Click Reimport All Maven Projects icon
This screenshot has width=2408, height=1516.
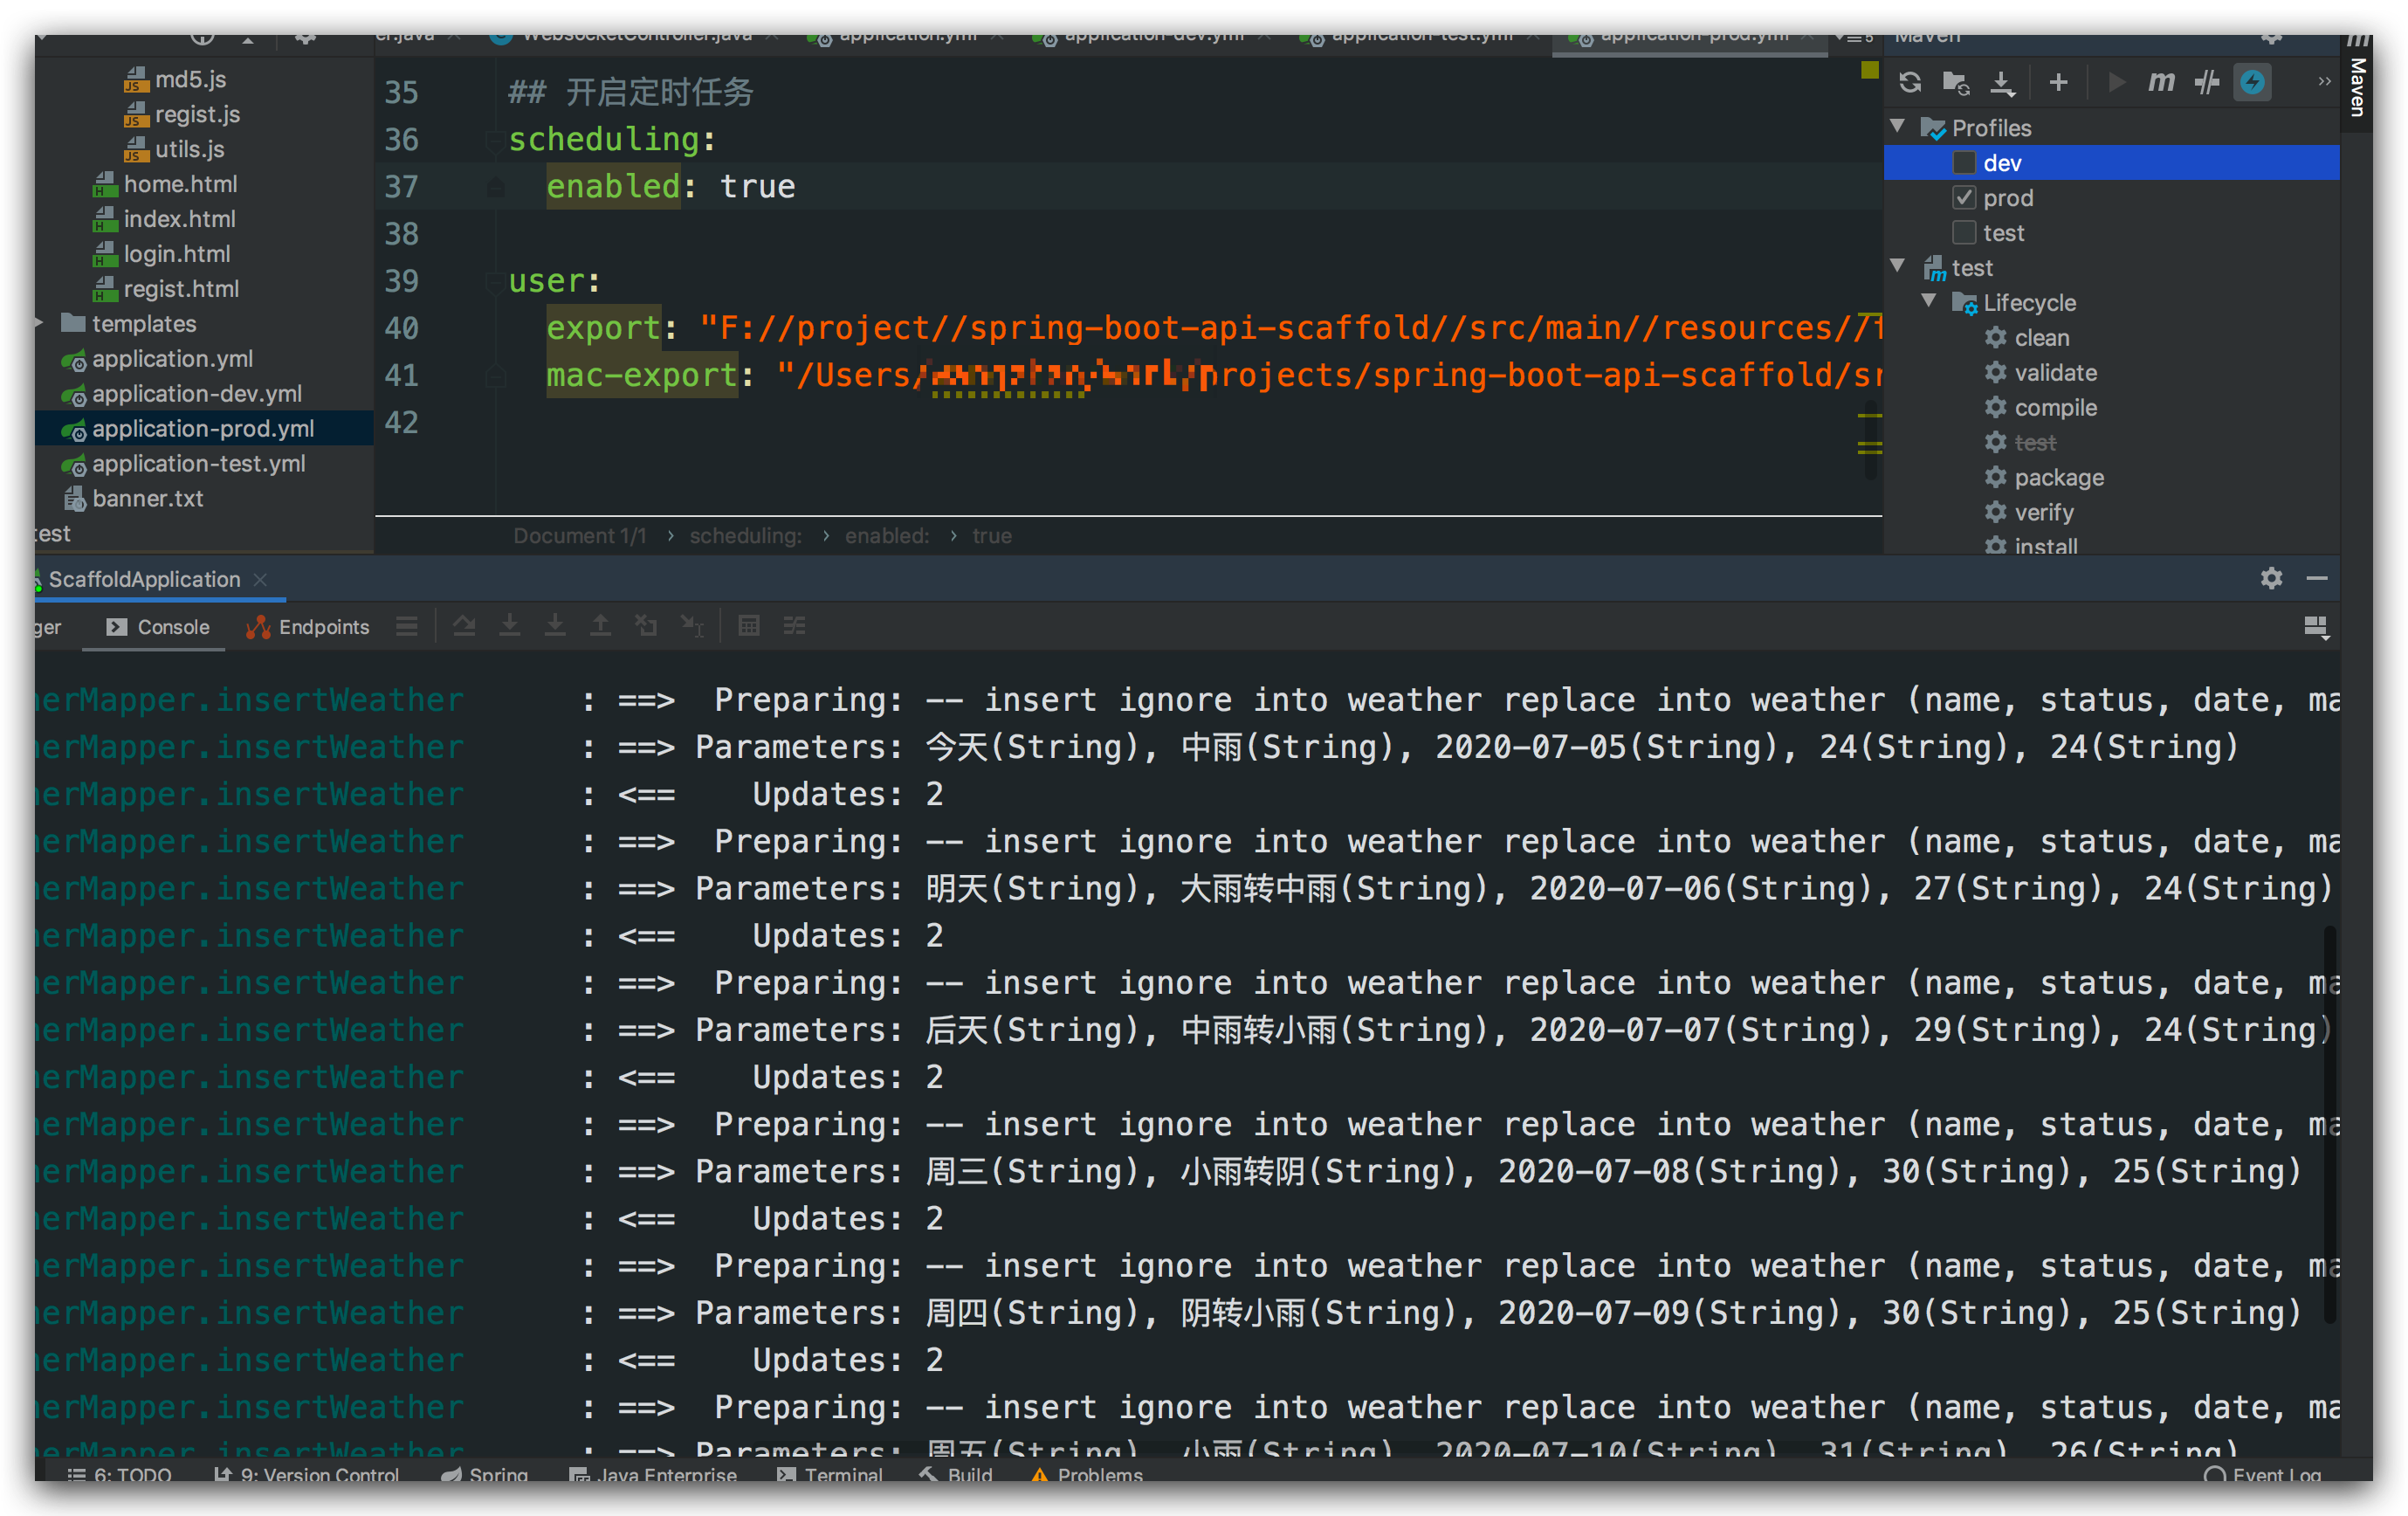click(1910, 82)
